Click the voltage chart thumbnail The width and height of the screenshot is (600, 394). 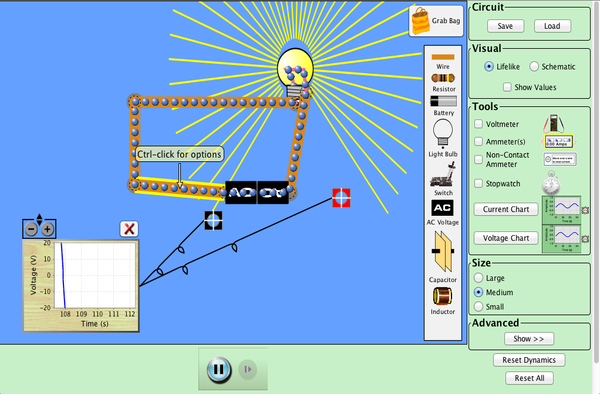click(562, 239)
